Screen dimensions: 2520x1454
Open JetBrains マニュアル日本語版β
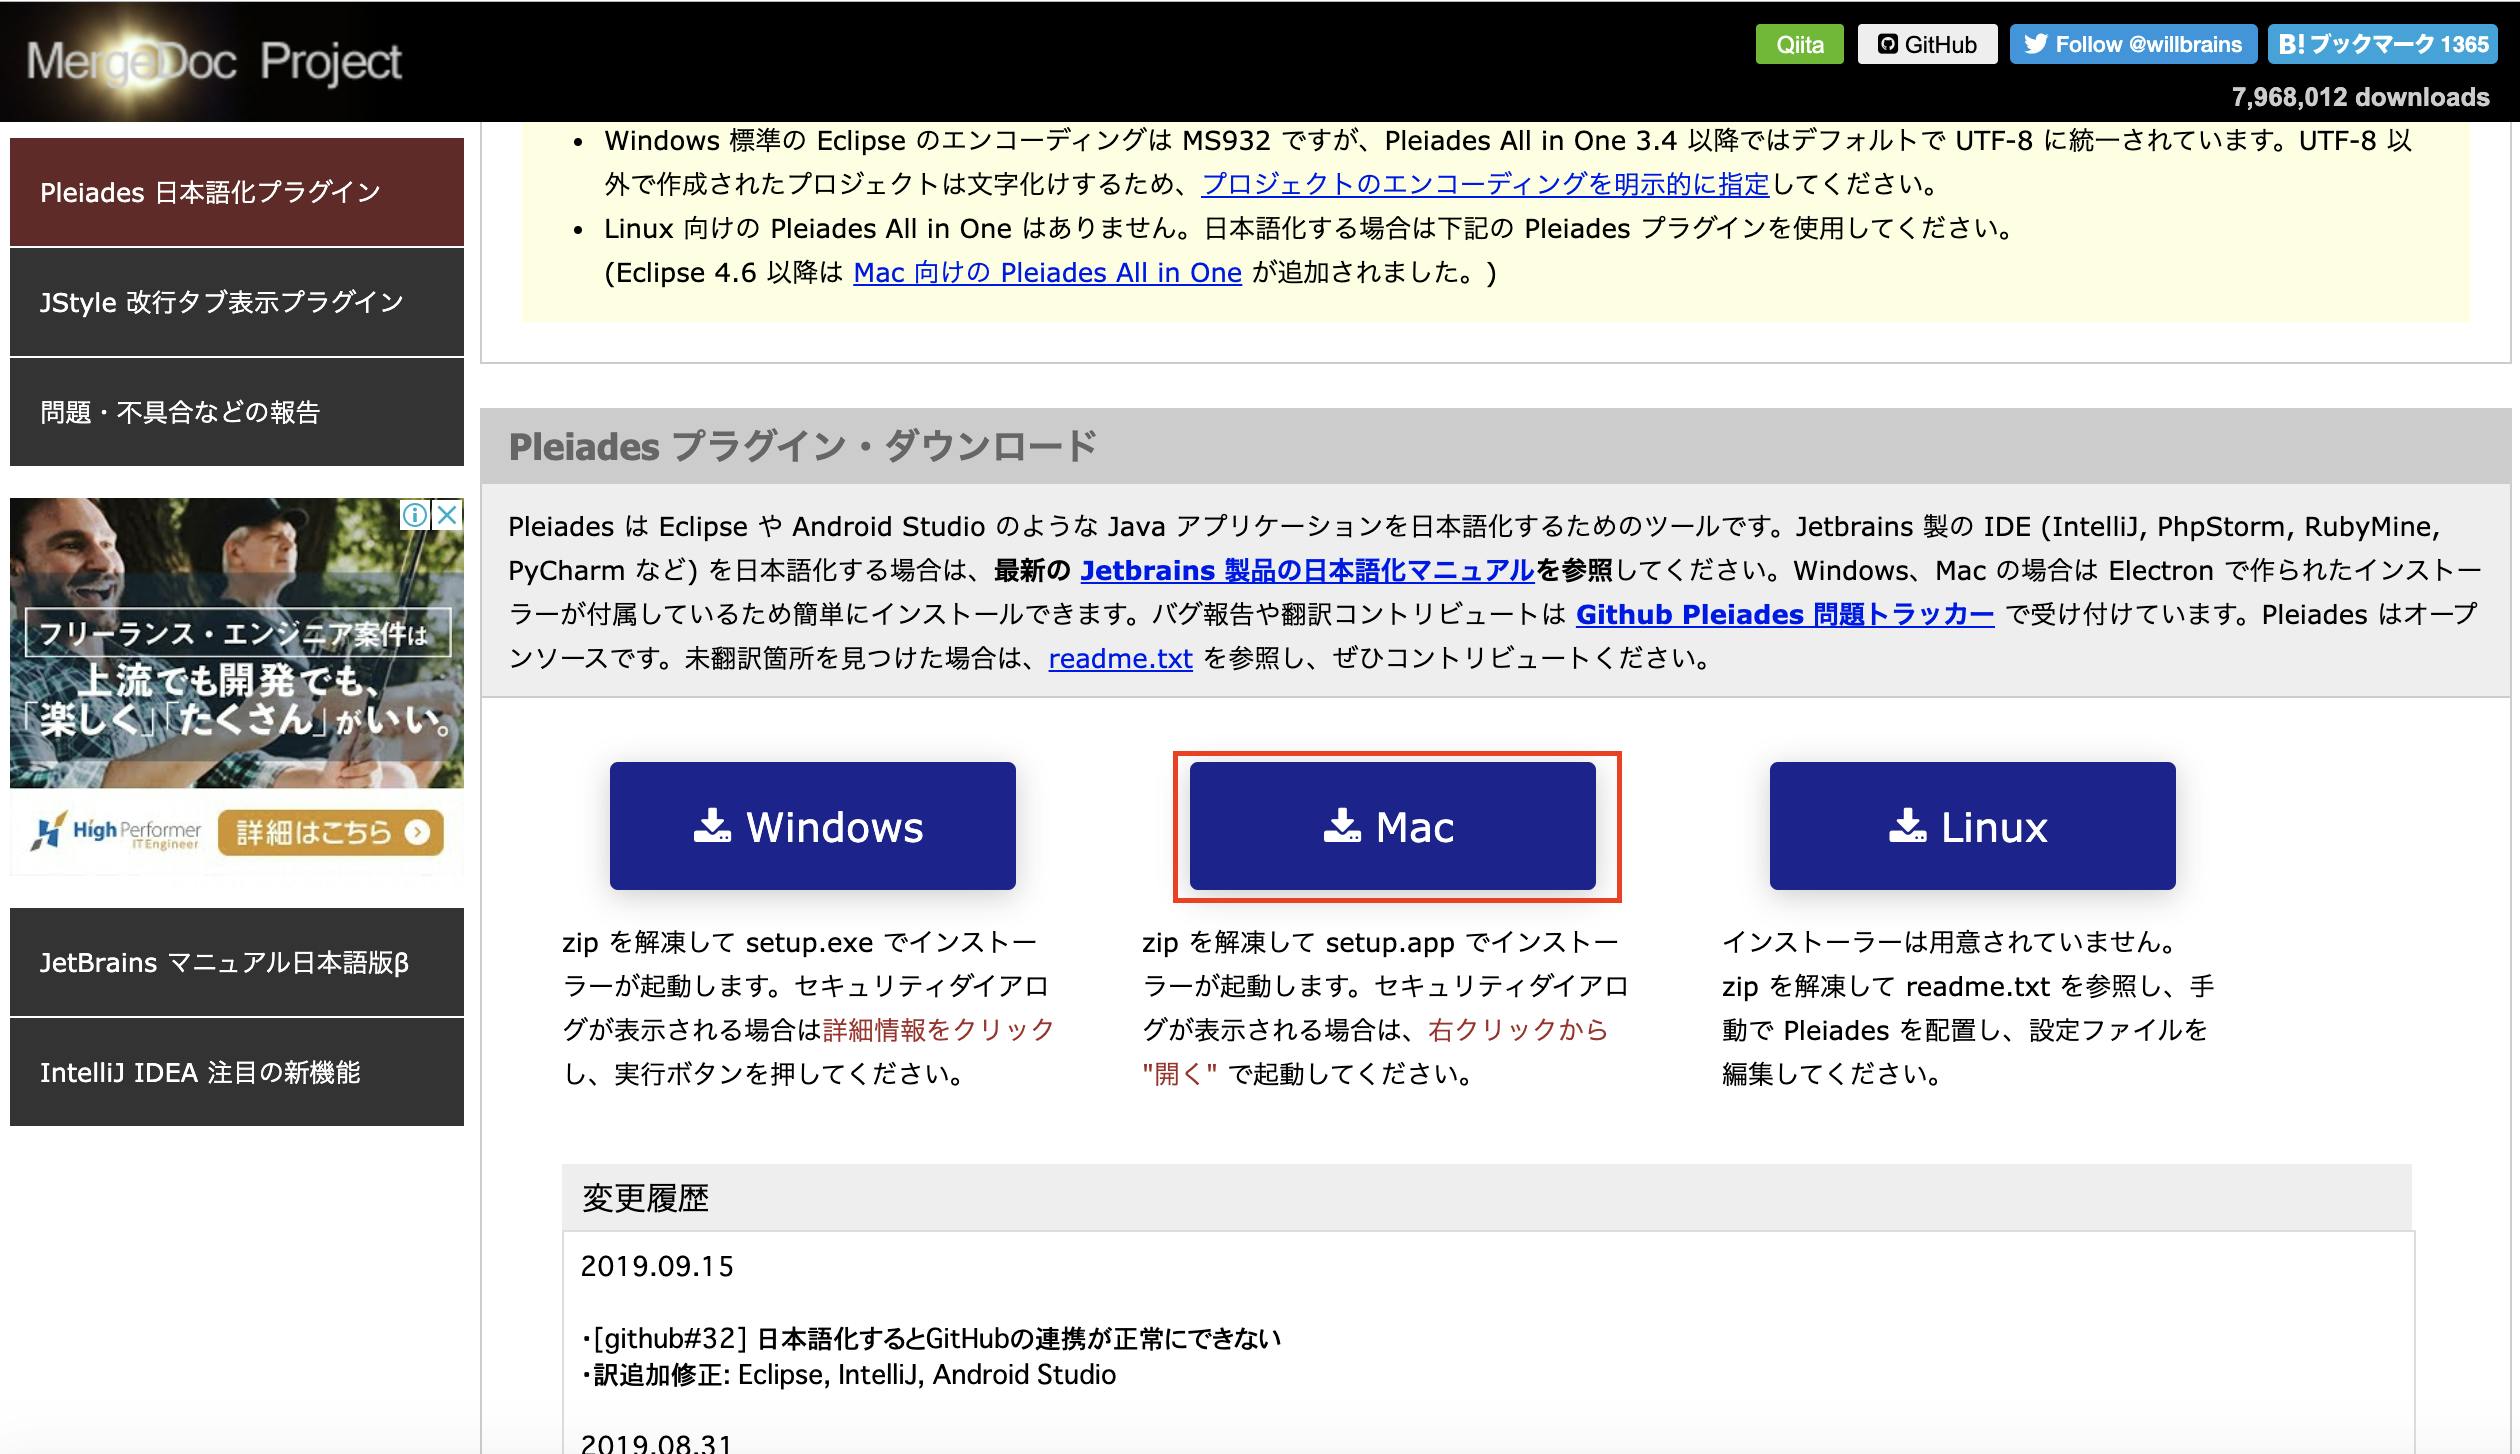pyautogui.click(x=236, y=963)
